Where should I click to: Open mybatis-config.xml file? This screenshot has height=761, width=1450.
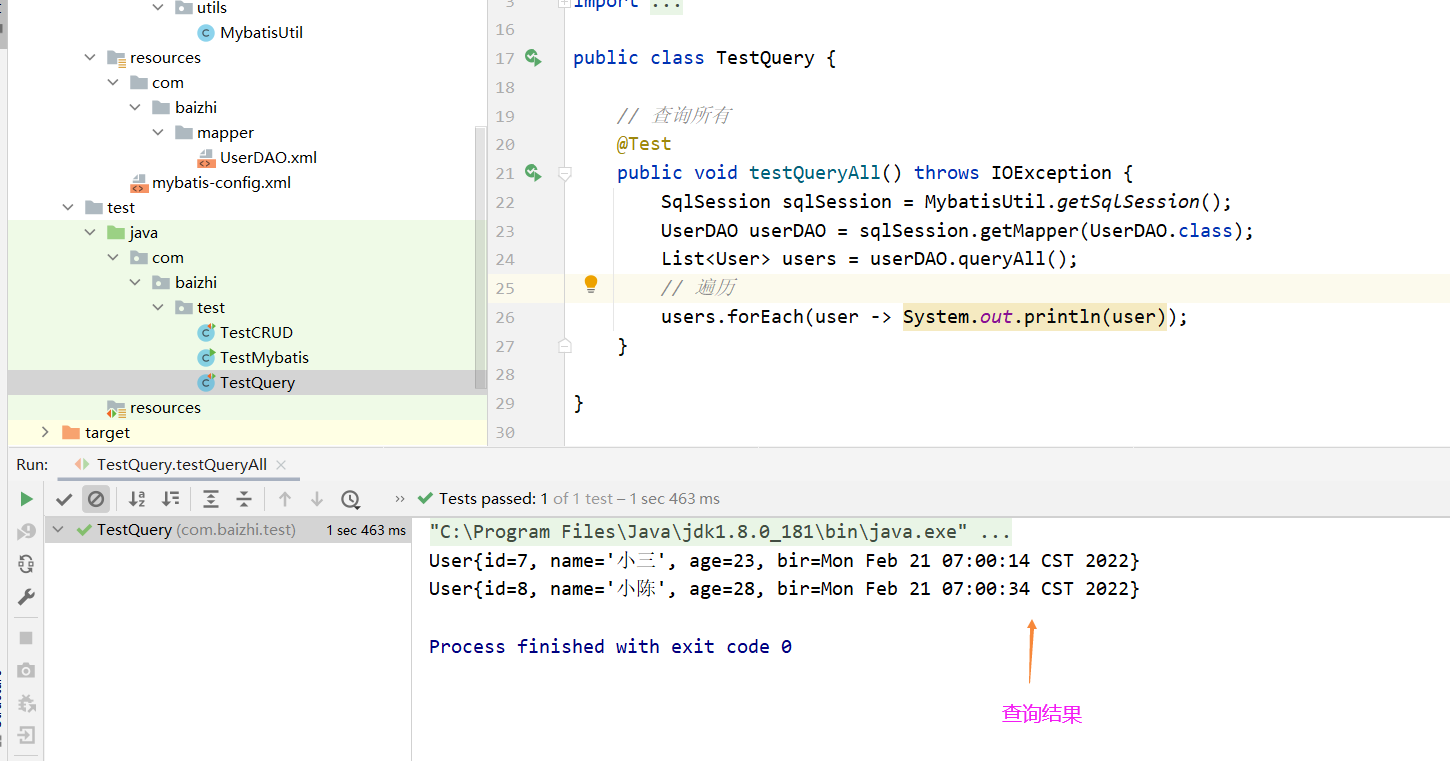[x=221, y=183]
